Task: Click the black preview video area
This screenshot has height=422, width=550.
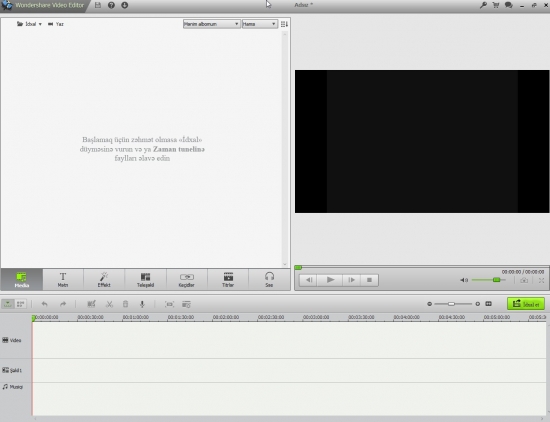Action: click(422, 141)
